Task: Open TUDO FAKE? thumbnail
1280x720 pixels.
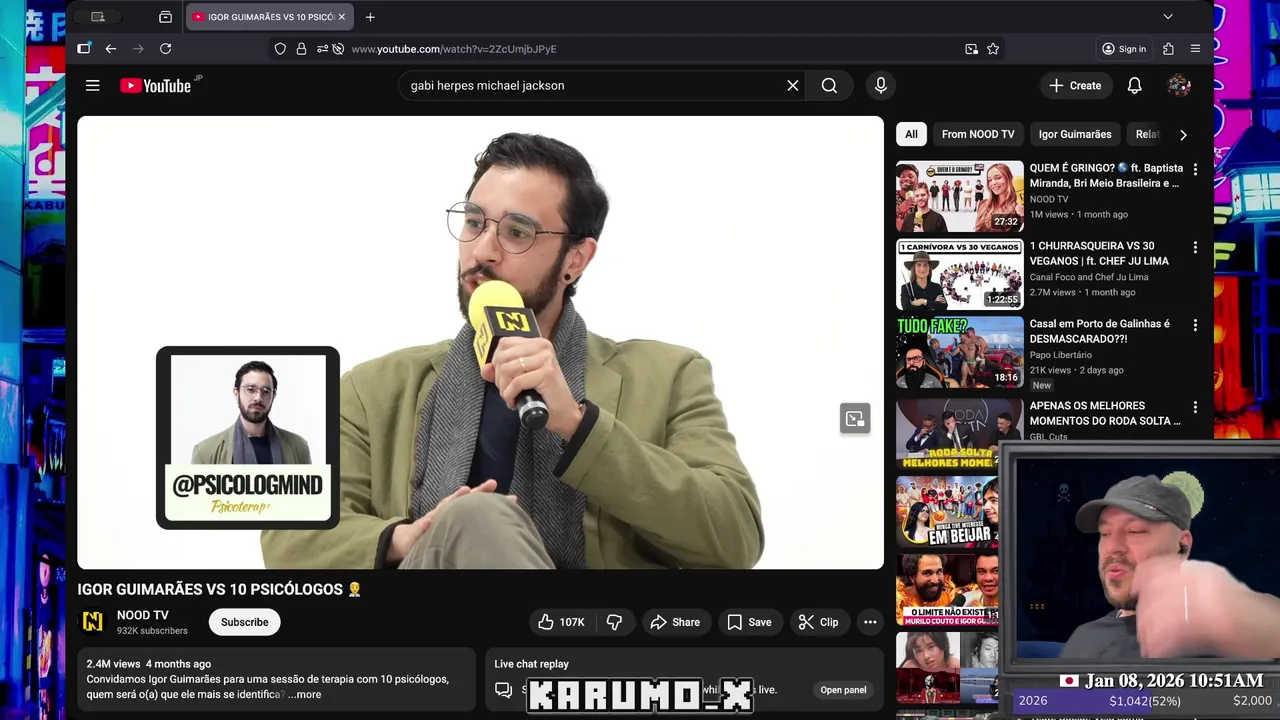Action: coord(960,353)
